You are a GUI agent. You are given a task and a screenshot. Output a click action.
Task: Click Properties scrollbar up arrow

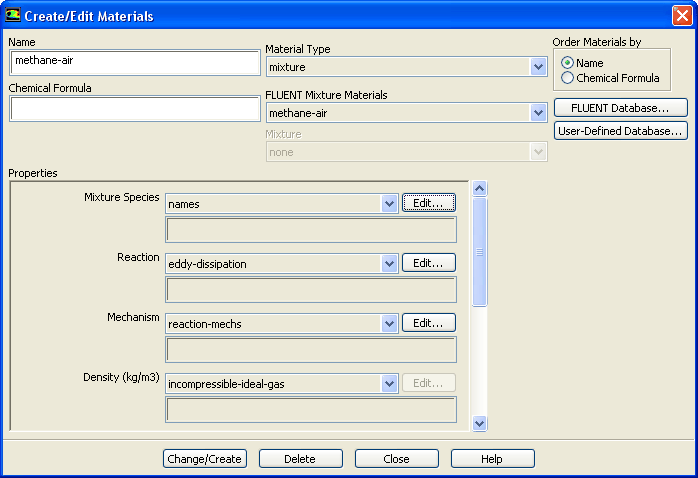(x=479, y=189)
